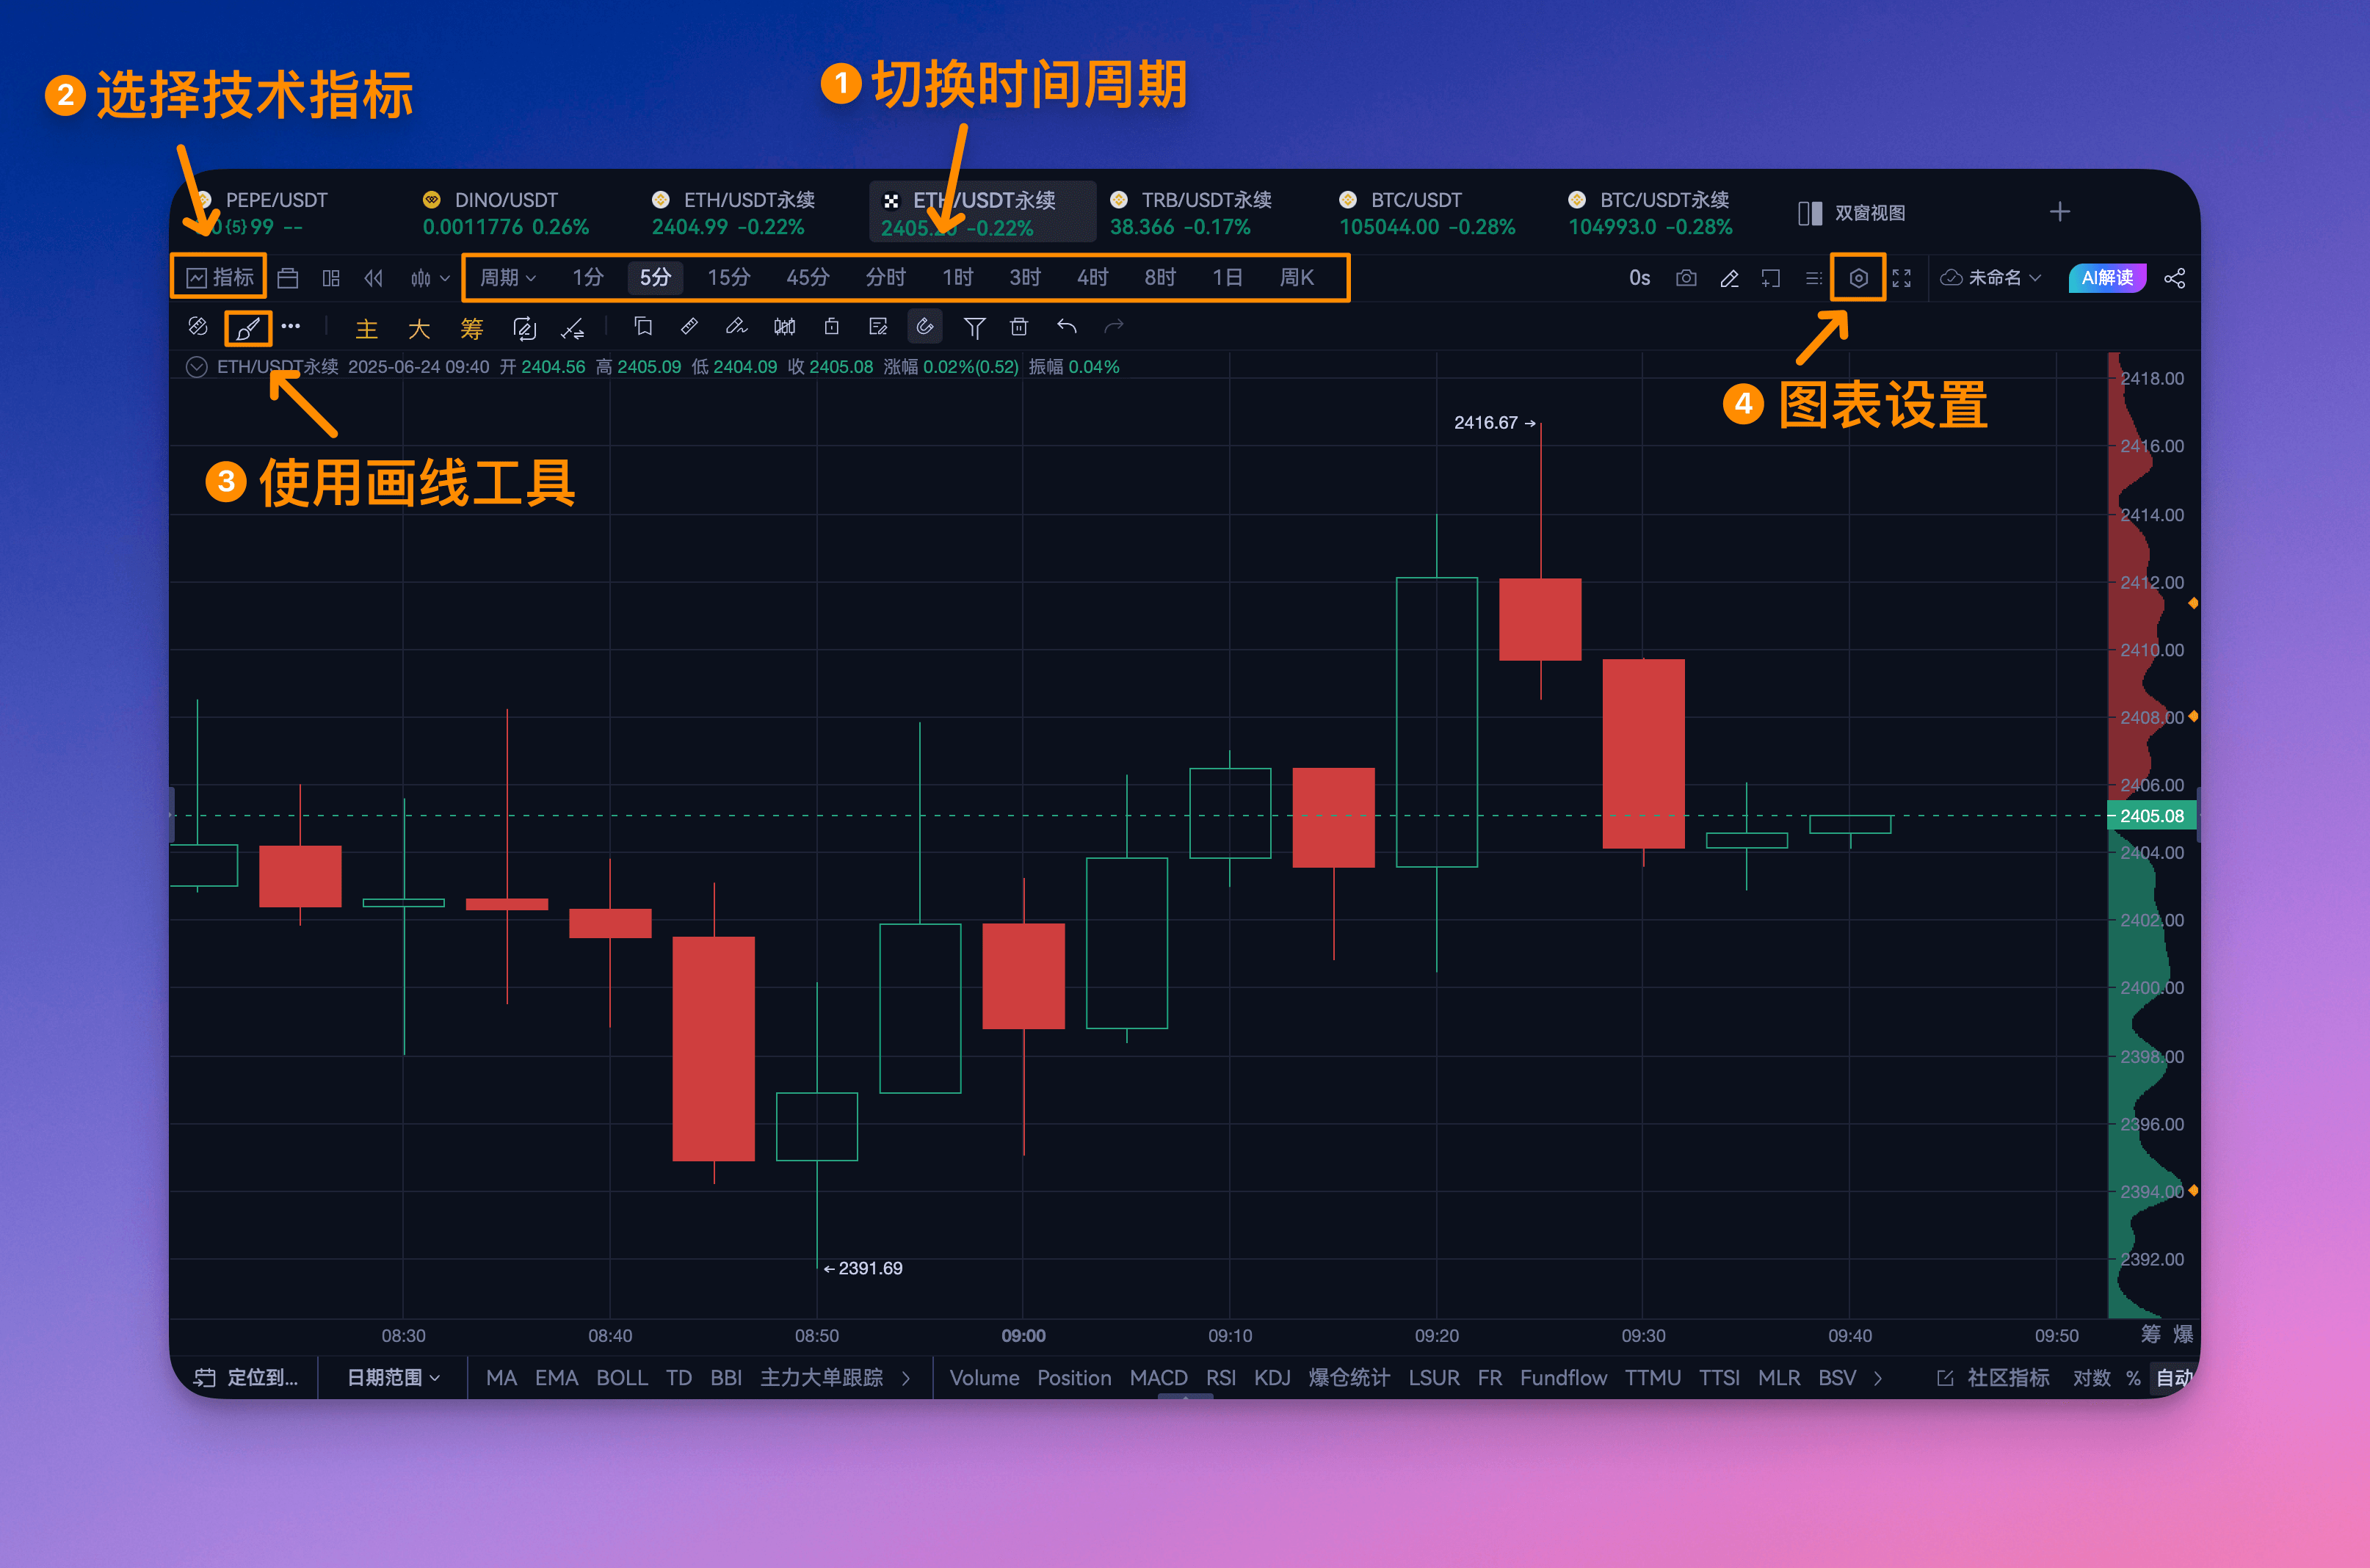The width and height of the screenshot is (2370, 1568).
Task: Expand more sub-indicators after BSV
Action: pyautogui.click(x=1878, y=1378)
